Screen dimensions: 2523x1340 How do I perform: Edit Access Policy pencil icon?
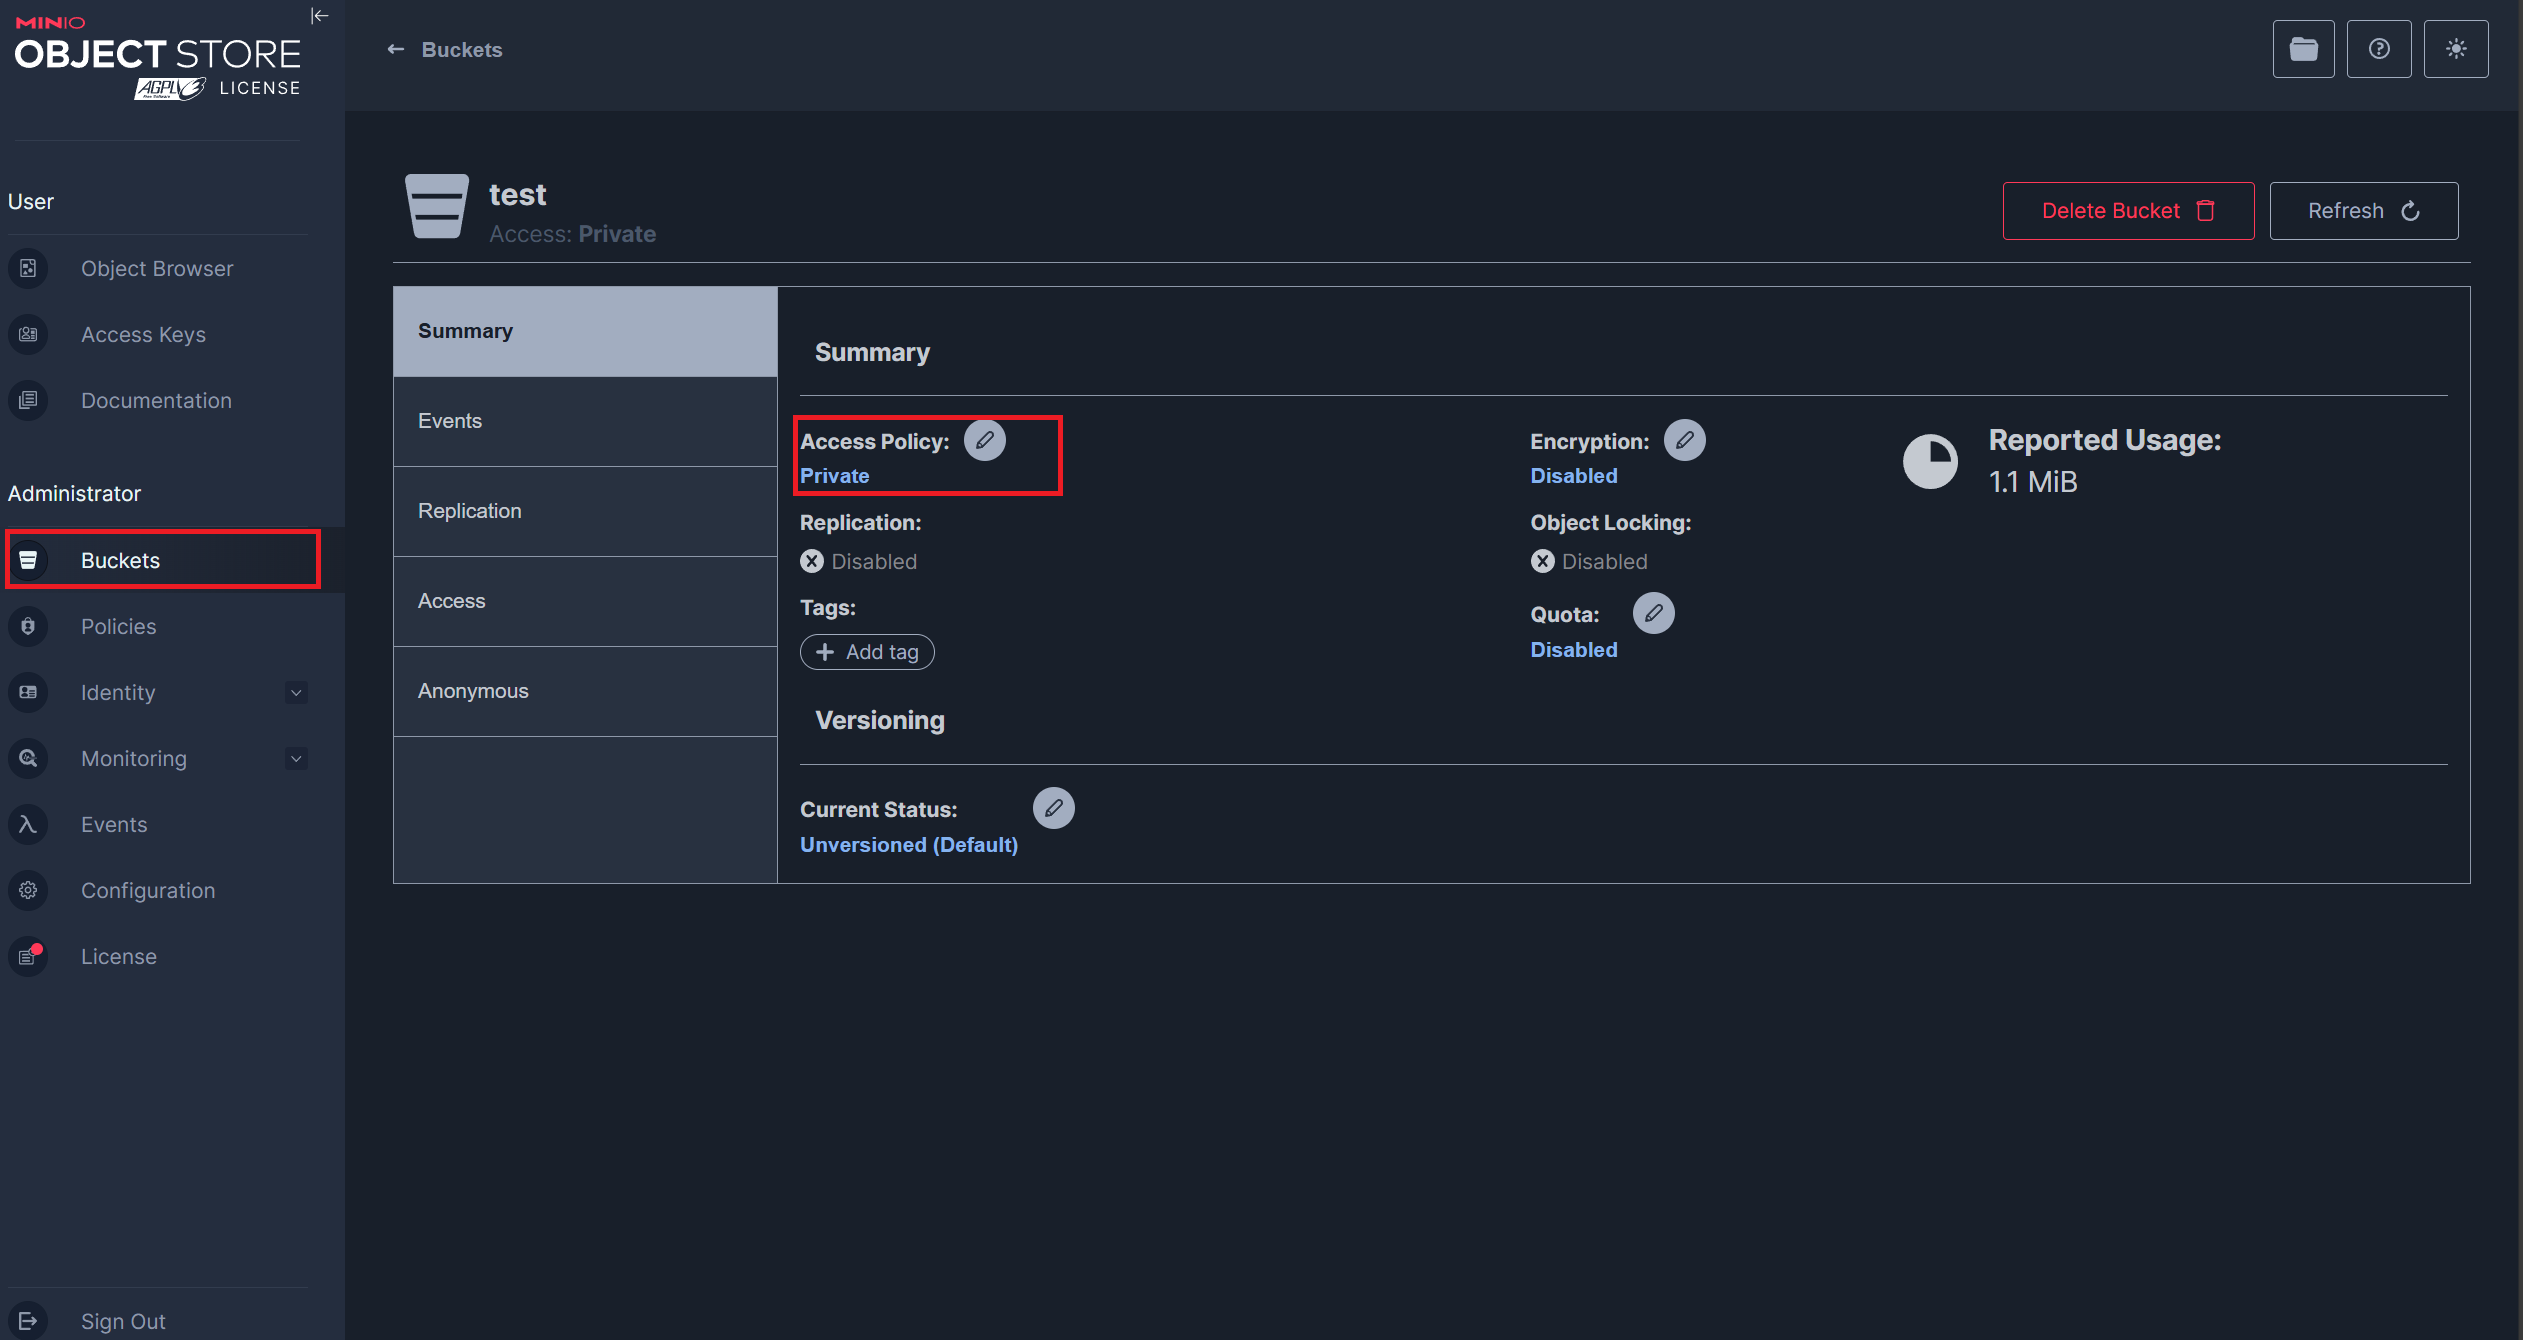point(985,440)
